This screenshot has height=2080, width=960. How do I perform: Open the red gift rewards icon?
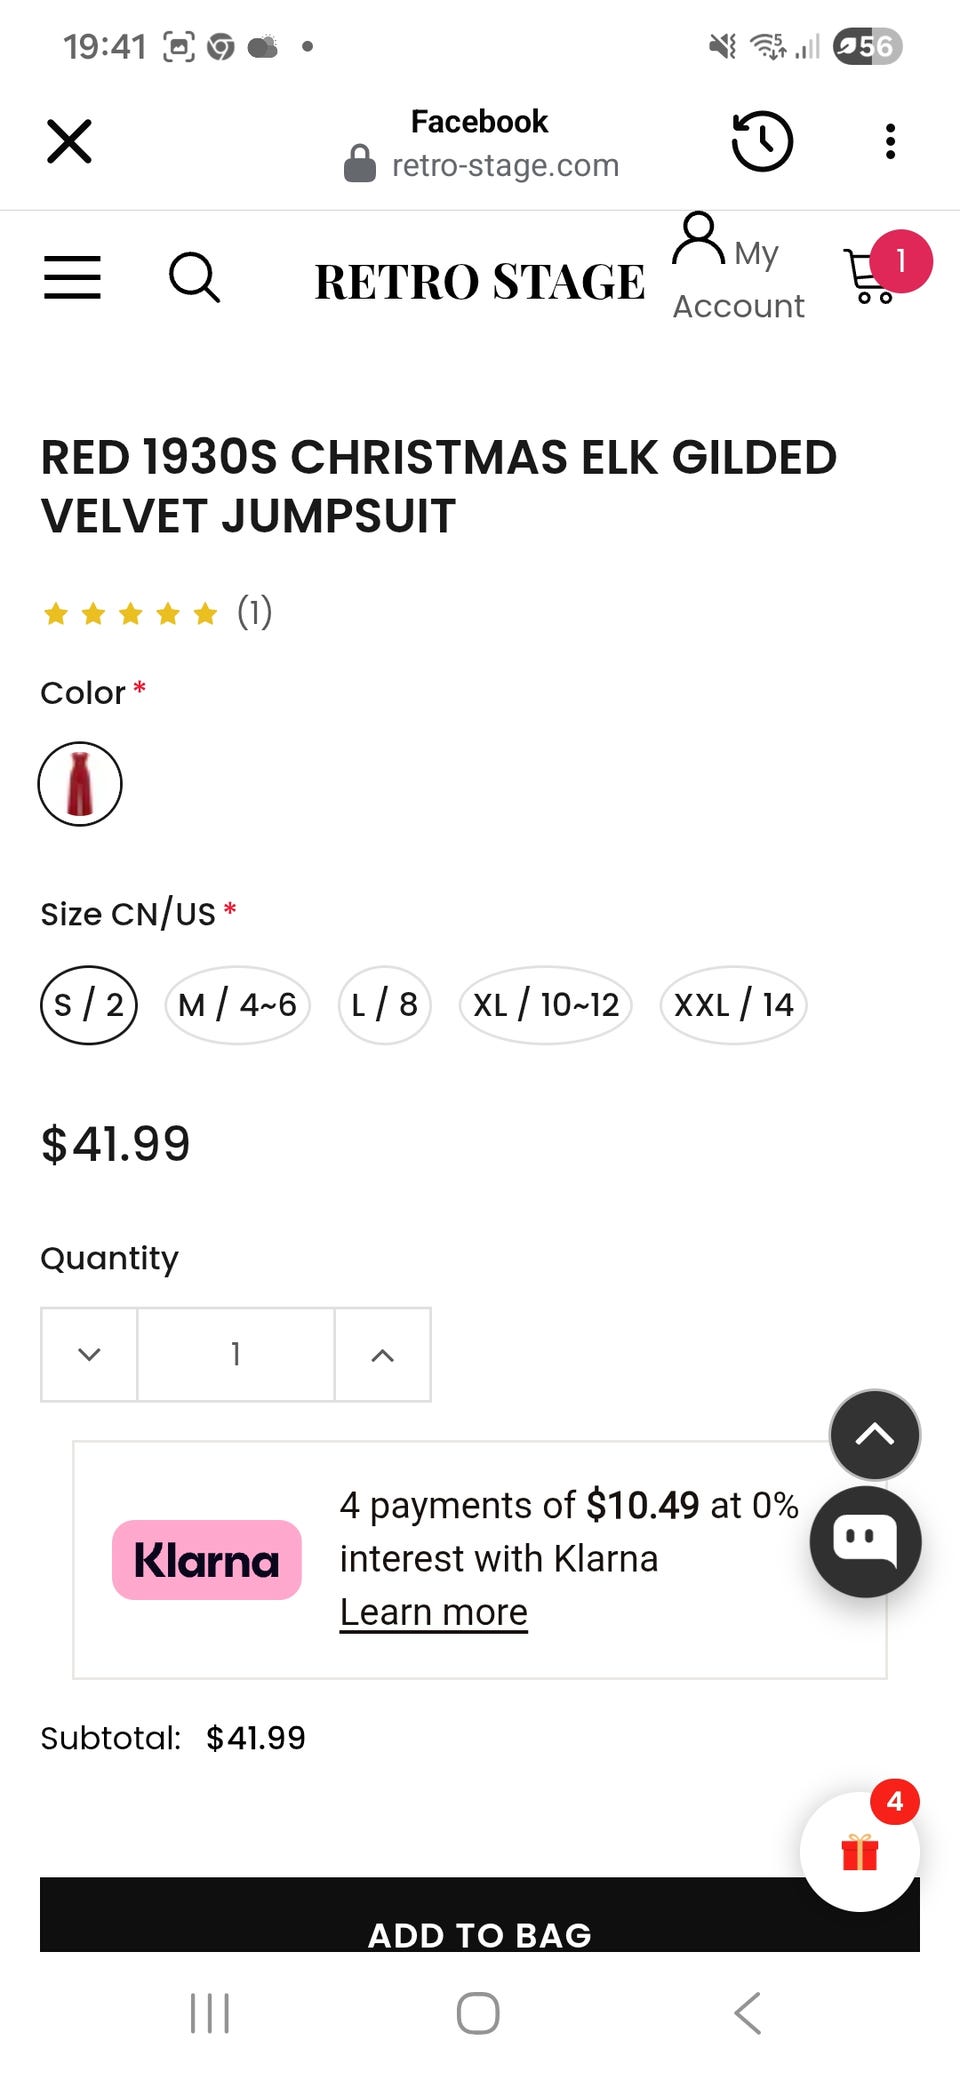(x=860, y=1852)
